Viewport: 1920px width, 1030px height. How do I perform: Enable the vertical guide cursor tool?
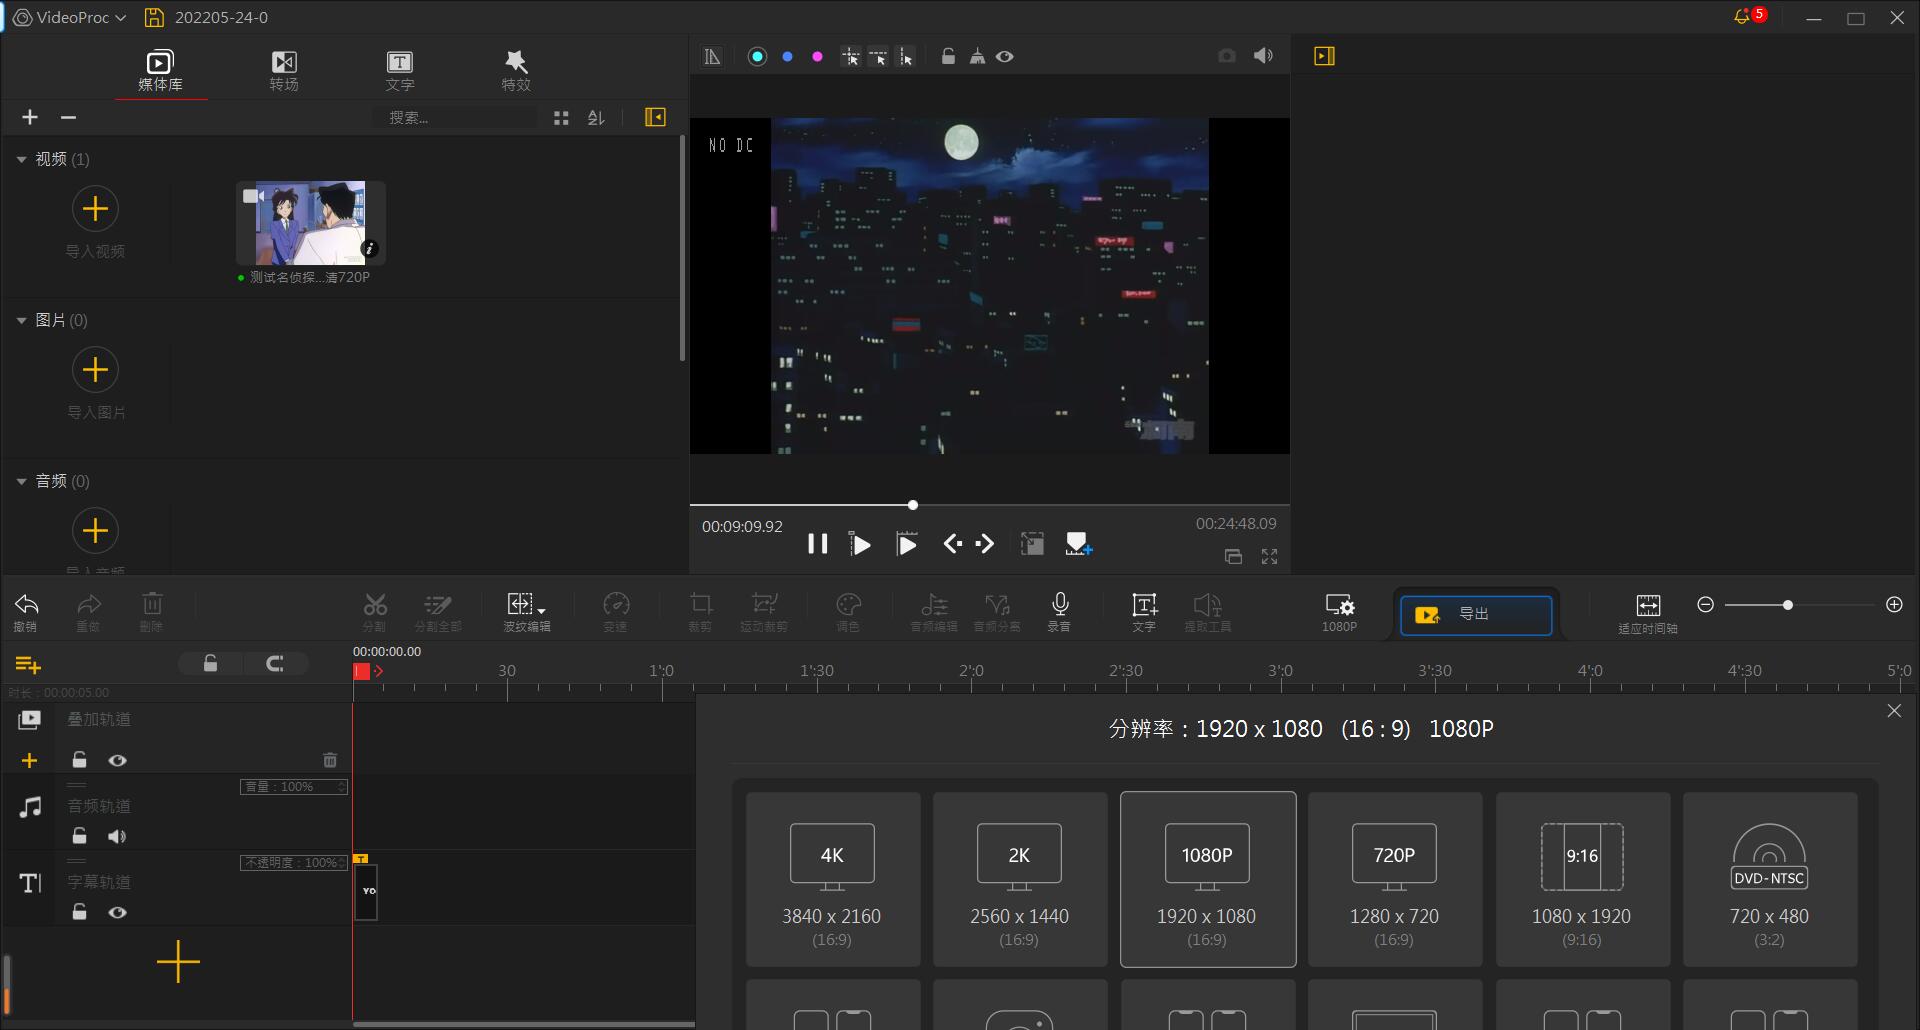(x=906, y=57)
